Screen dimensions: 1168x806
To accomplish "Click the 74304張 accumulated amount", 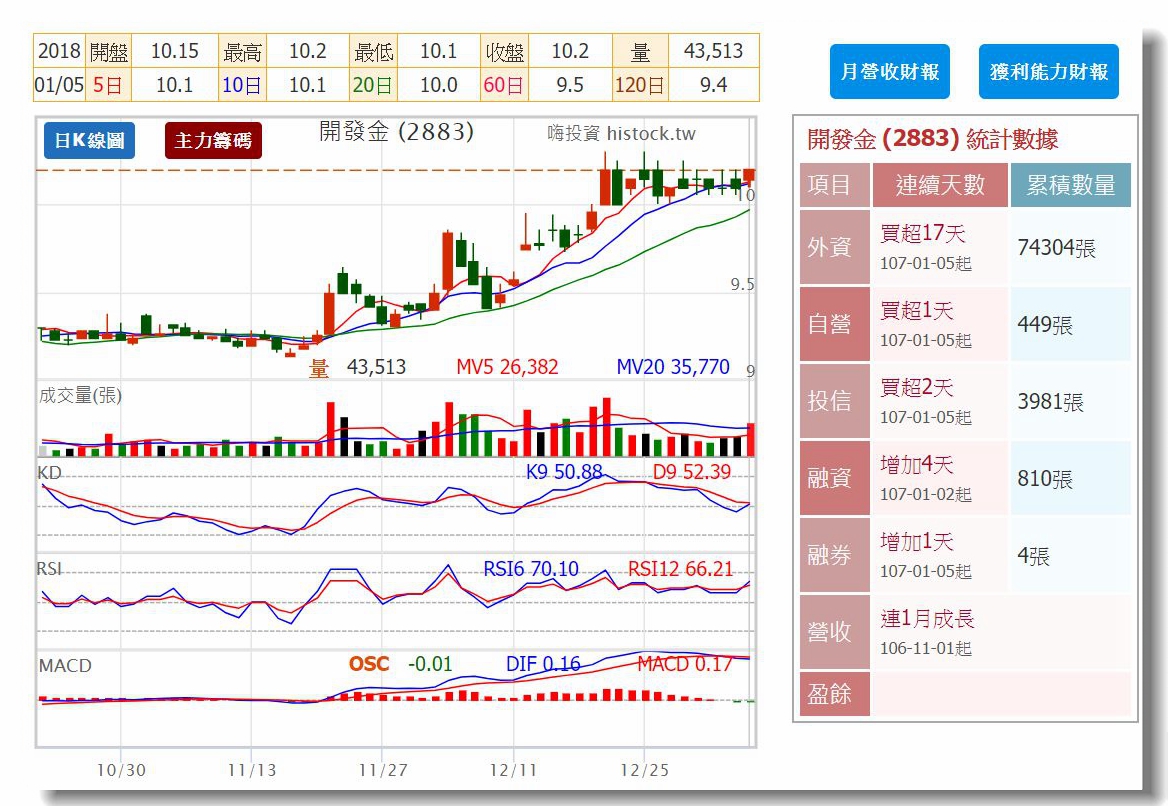I will [1056, 247].
